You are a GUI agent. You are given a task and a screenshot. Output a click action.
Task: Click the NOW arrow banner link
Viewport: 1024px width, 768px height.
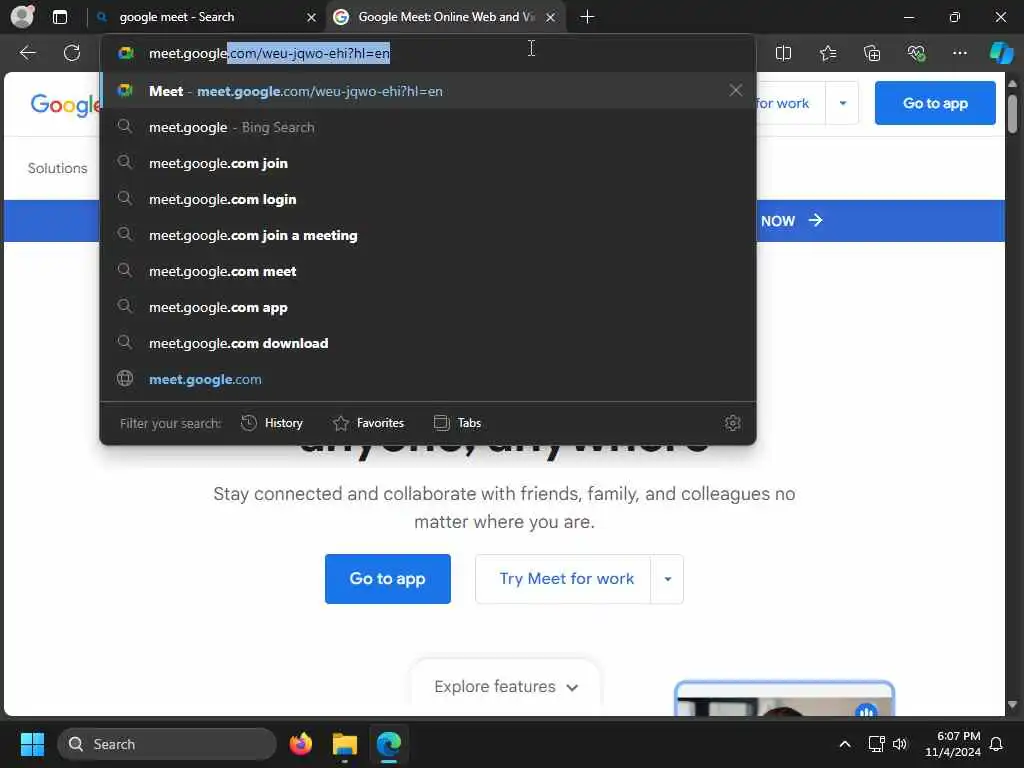pyautogui.click(x=792, y=221)
